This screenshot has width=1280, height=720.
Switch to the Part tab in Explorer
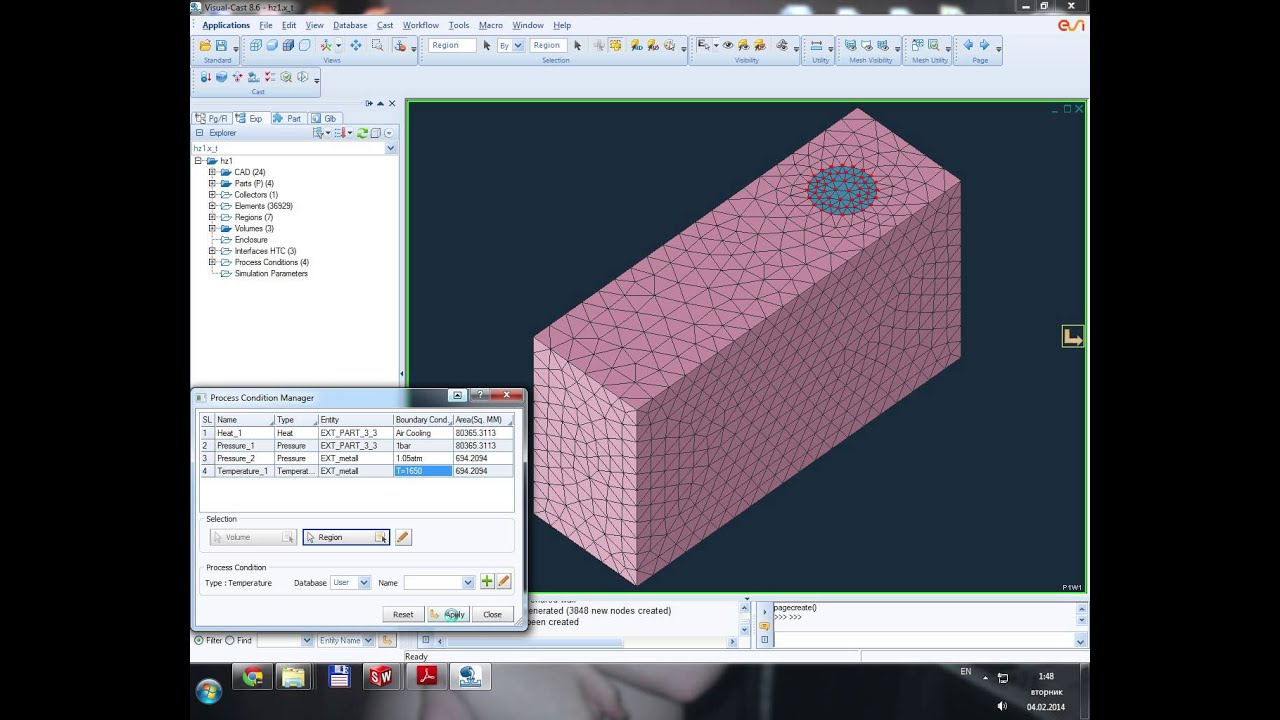click(x=288, y=118)
